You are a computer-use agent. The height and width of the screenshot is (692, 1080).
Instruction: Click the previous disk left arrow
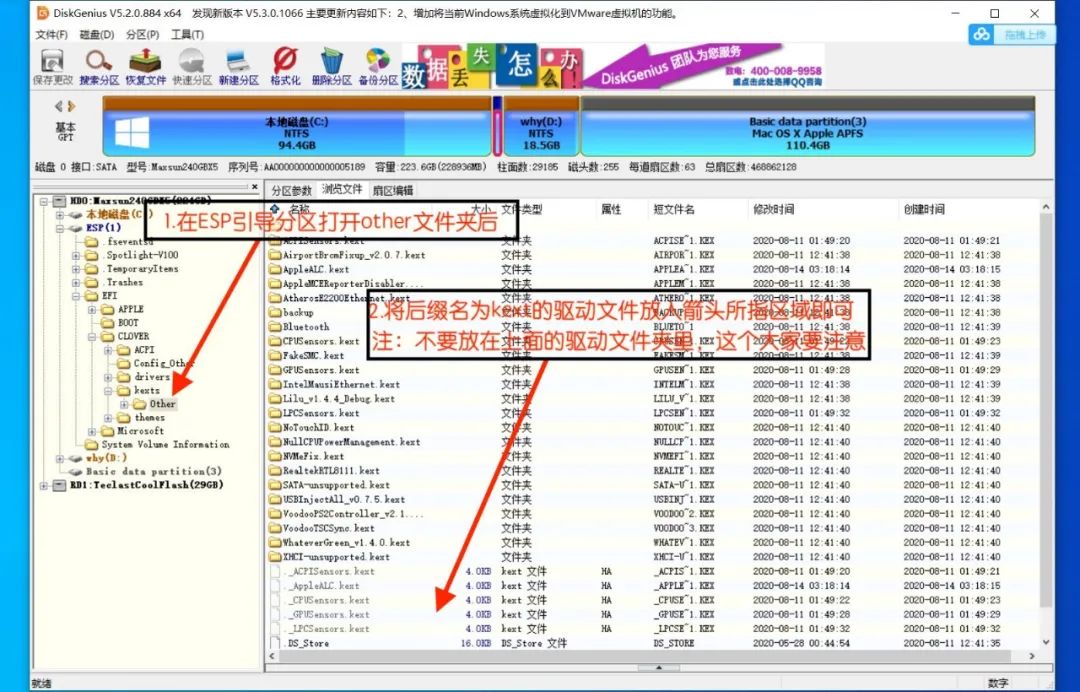(x=59, y=106)
